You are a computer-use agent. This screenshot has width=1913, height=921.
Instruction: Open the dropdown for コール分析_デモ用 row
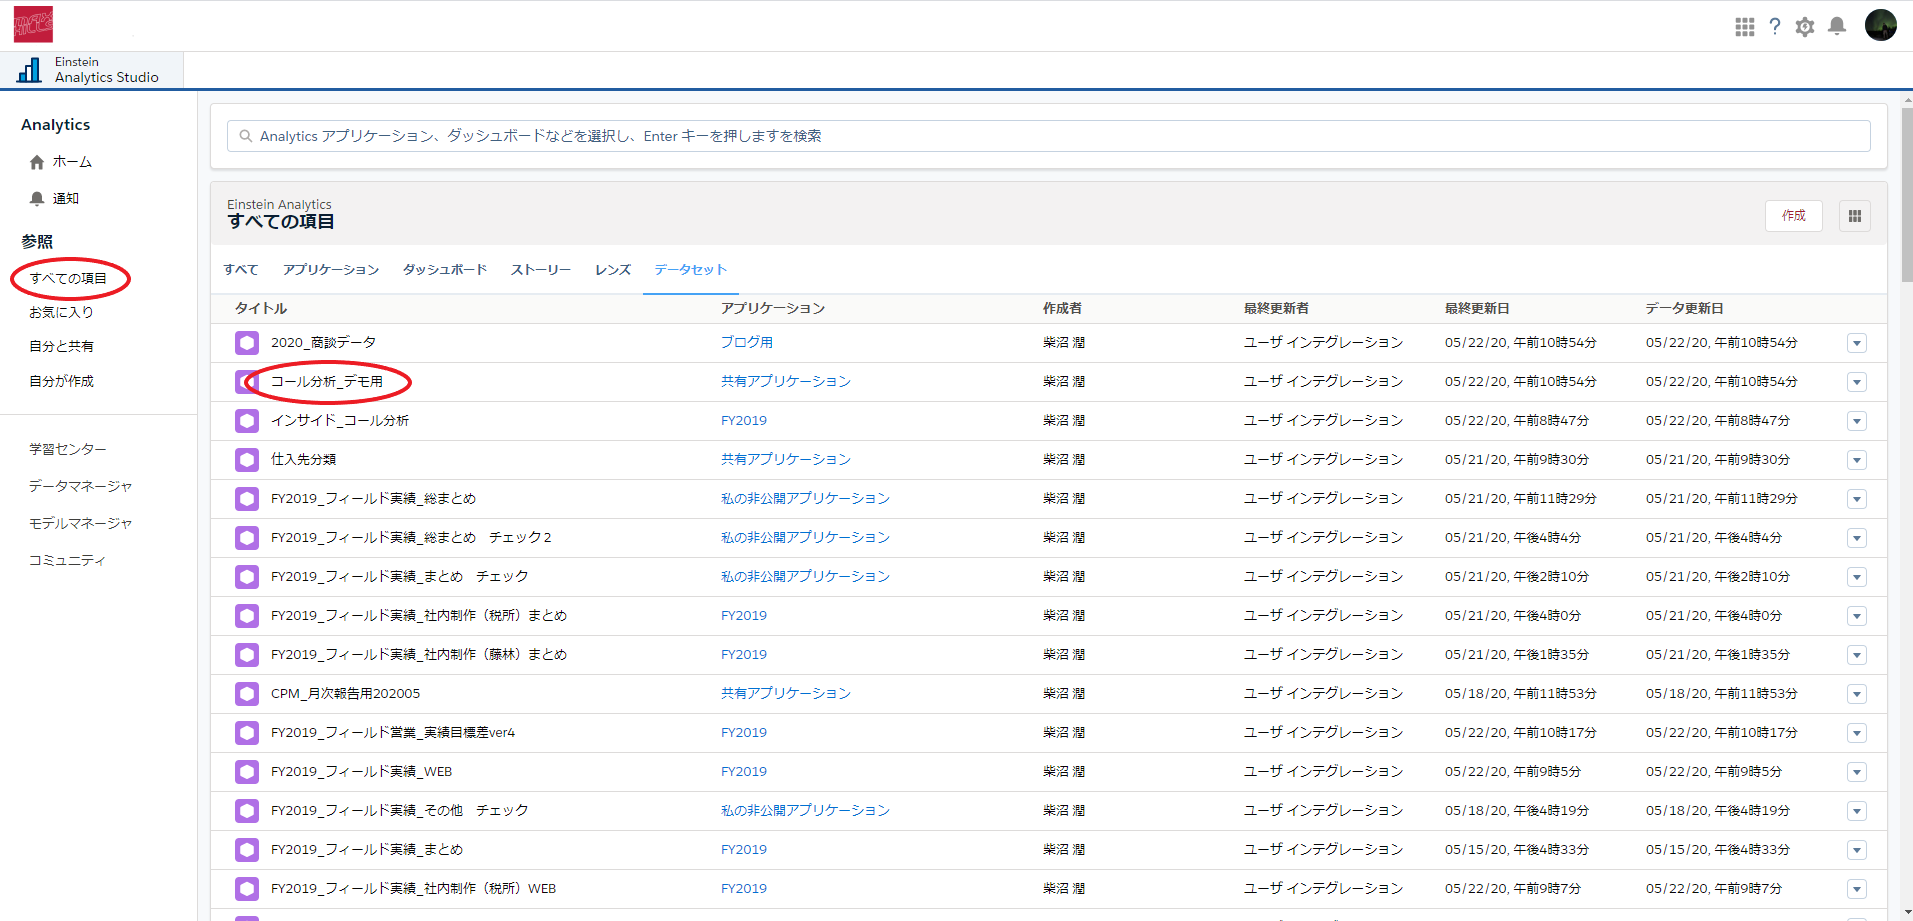click(1856, 382)
